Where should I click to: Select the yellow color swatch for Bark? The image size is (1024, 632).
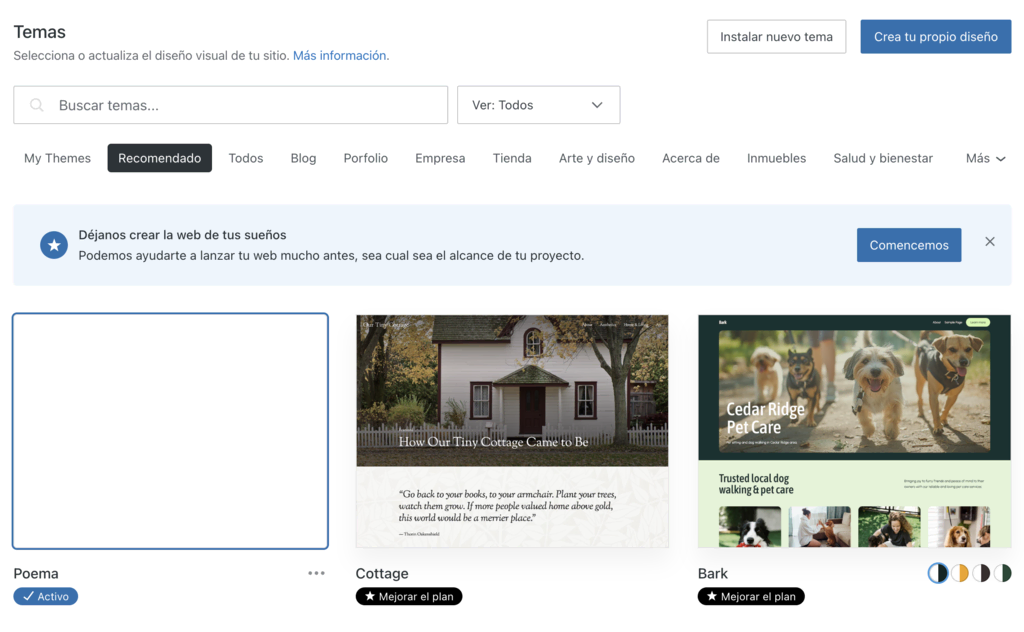[959, 573]
